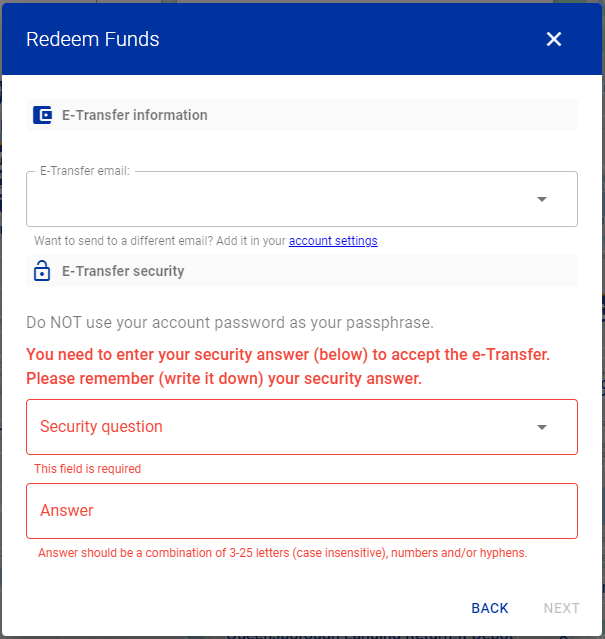This screenshot has height=639, width=605.
Task: Focus the Answer input field
Action: tap(302, 511)
